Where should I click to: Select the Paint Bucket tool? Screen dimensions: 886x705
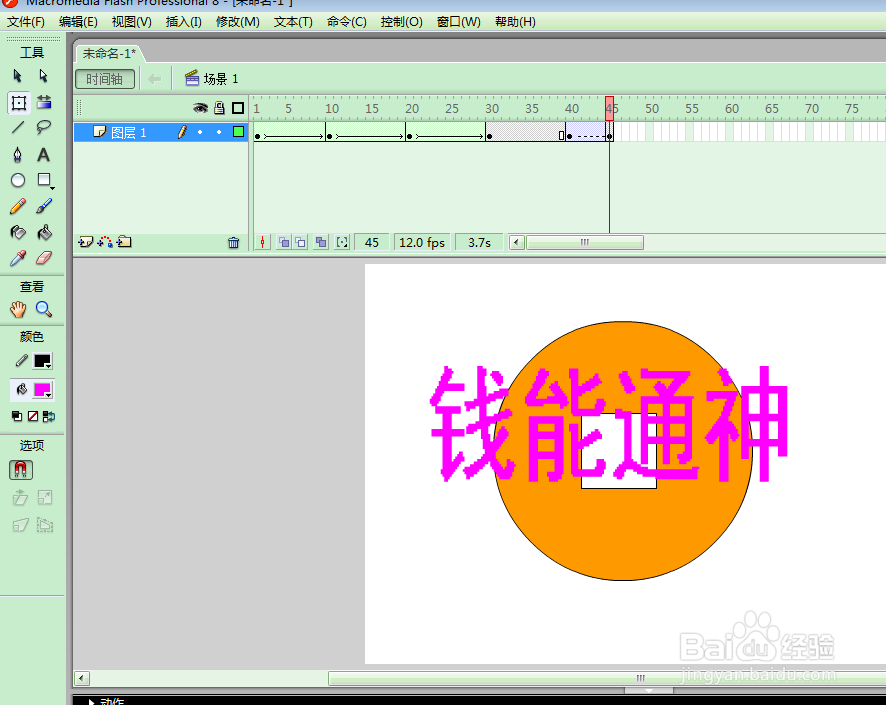(44, 232)
